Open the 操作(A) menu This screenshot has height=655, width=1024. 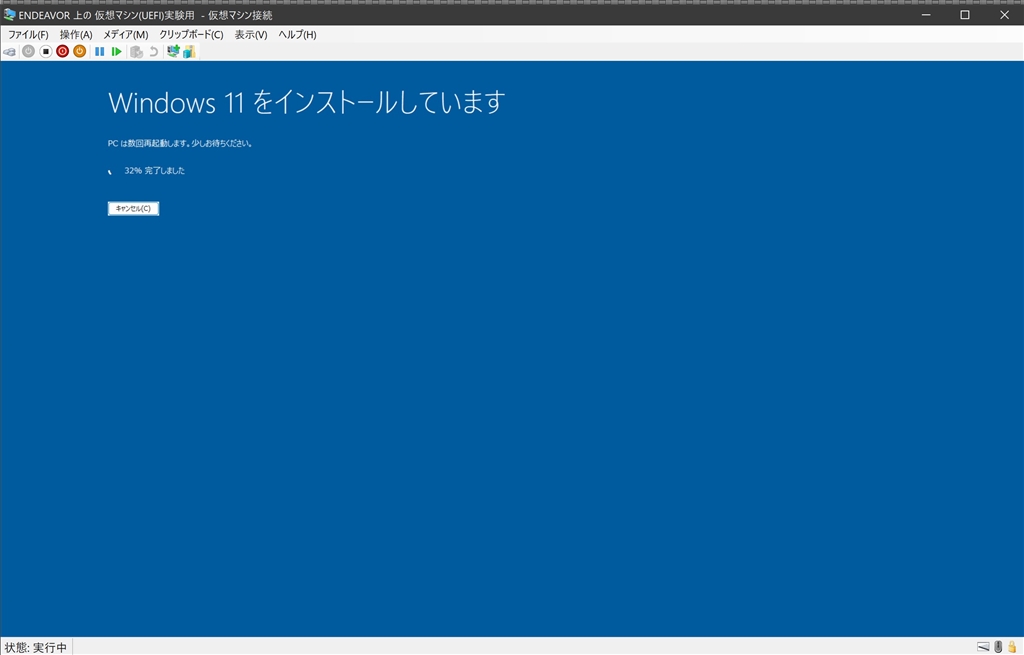[76, 35]
